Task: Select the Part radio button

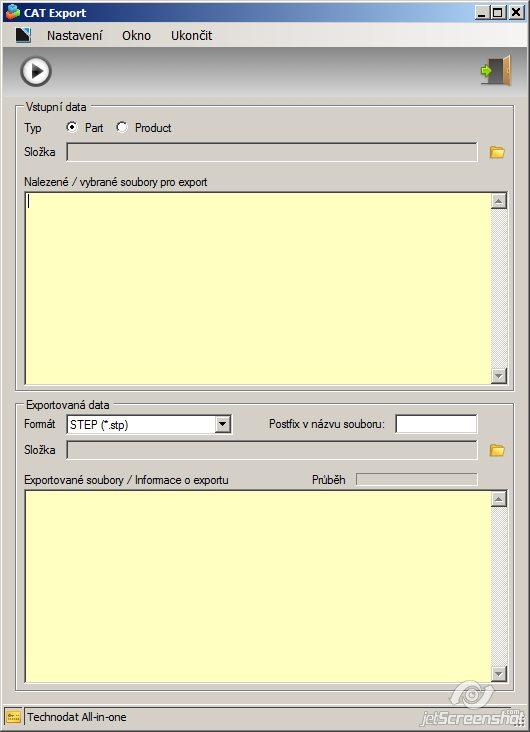Action: coord(71,127)
